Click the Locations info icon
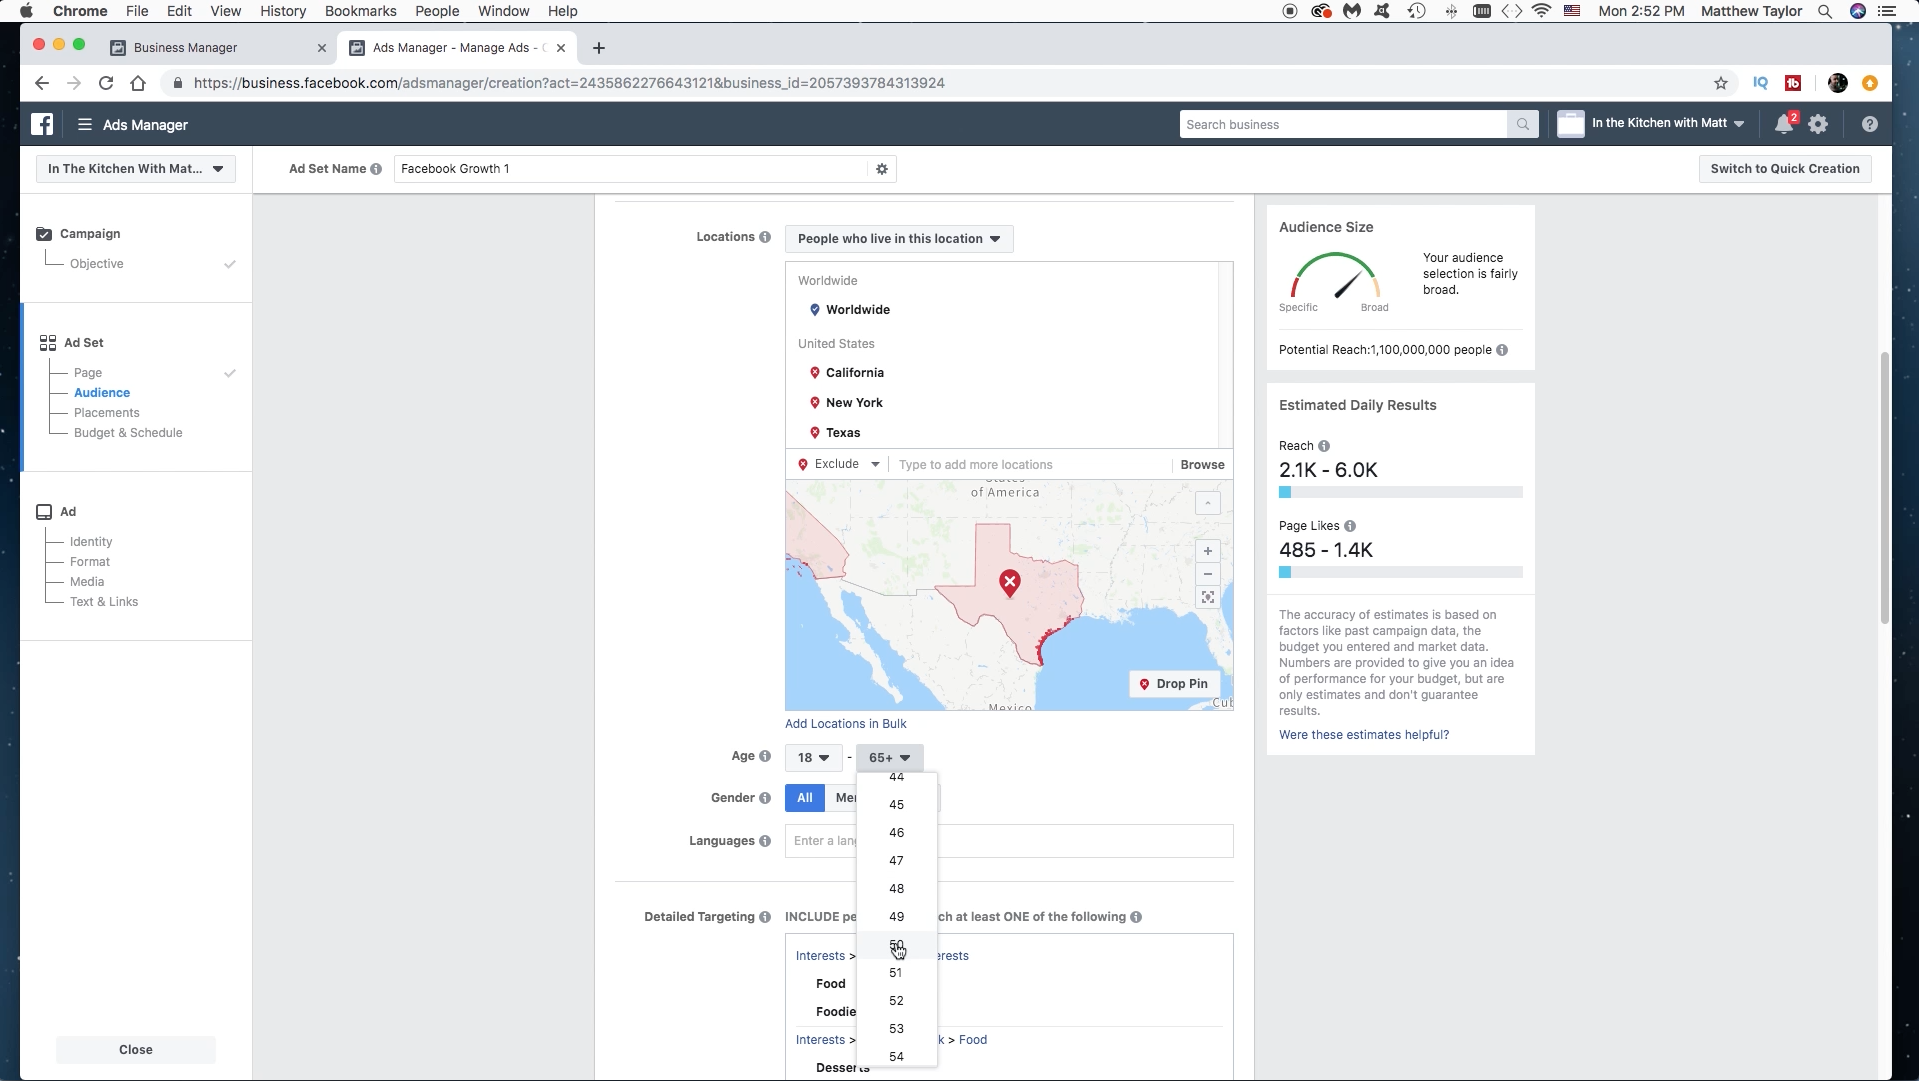The height and width of the screenshot is (1081, 1919). 765,237
